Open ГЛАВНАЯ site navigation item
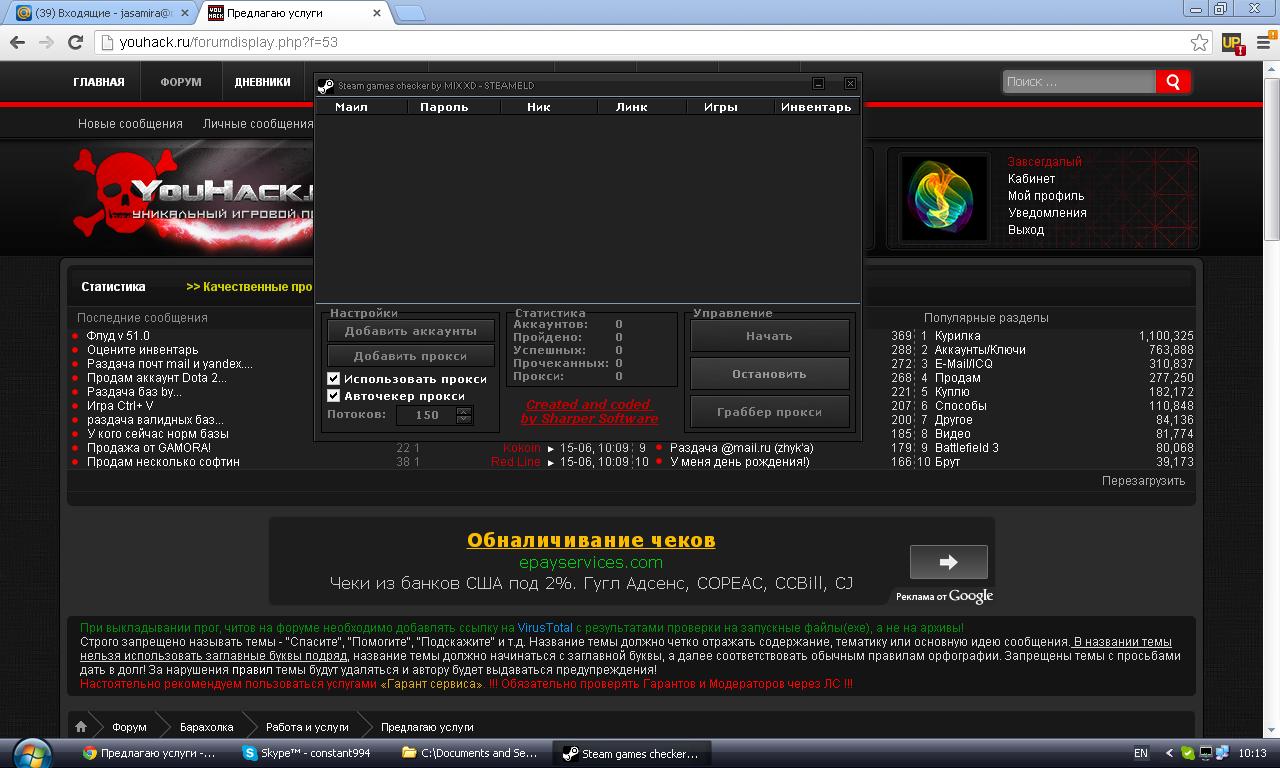This screenshot has width=1280, height=768. pos(99,82)
